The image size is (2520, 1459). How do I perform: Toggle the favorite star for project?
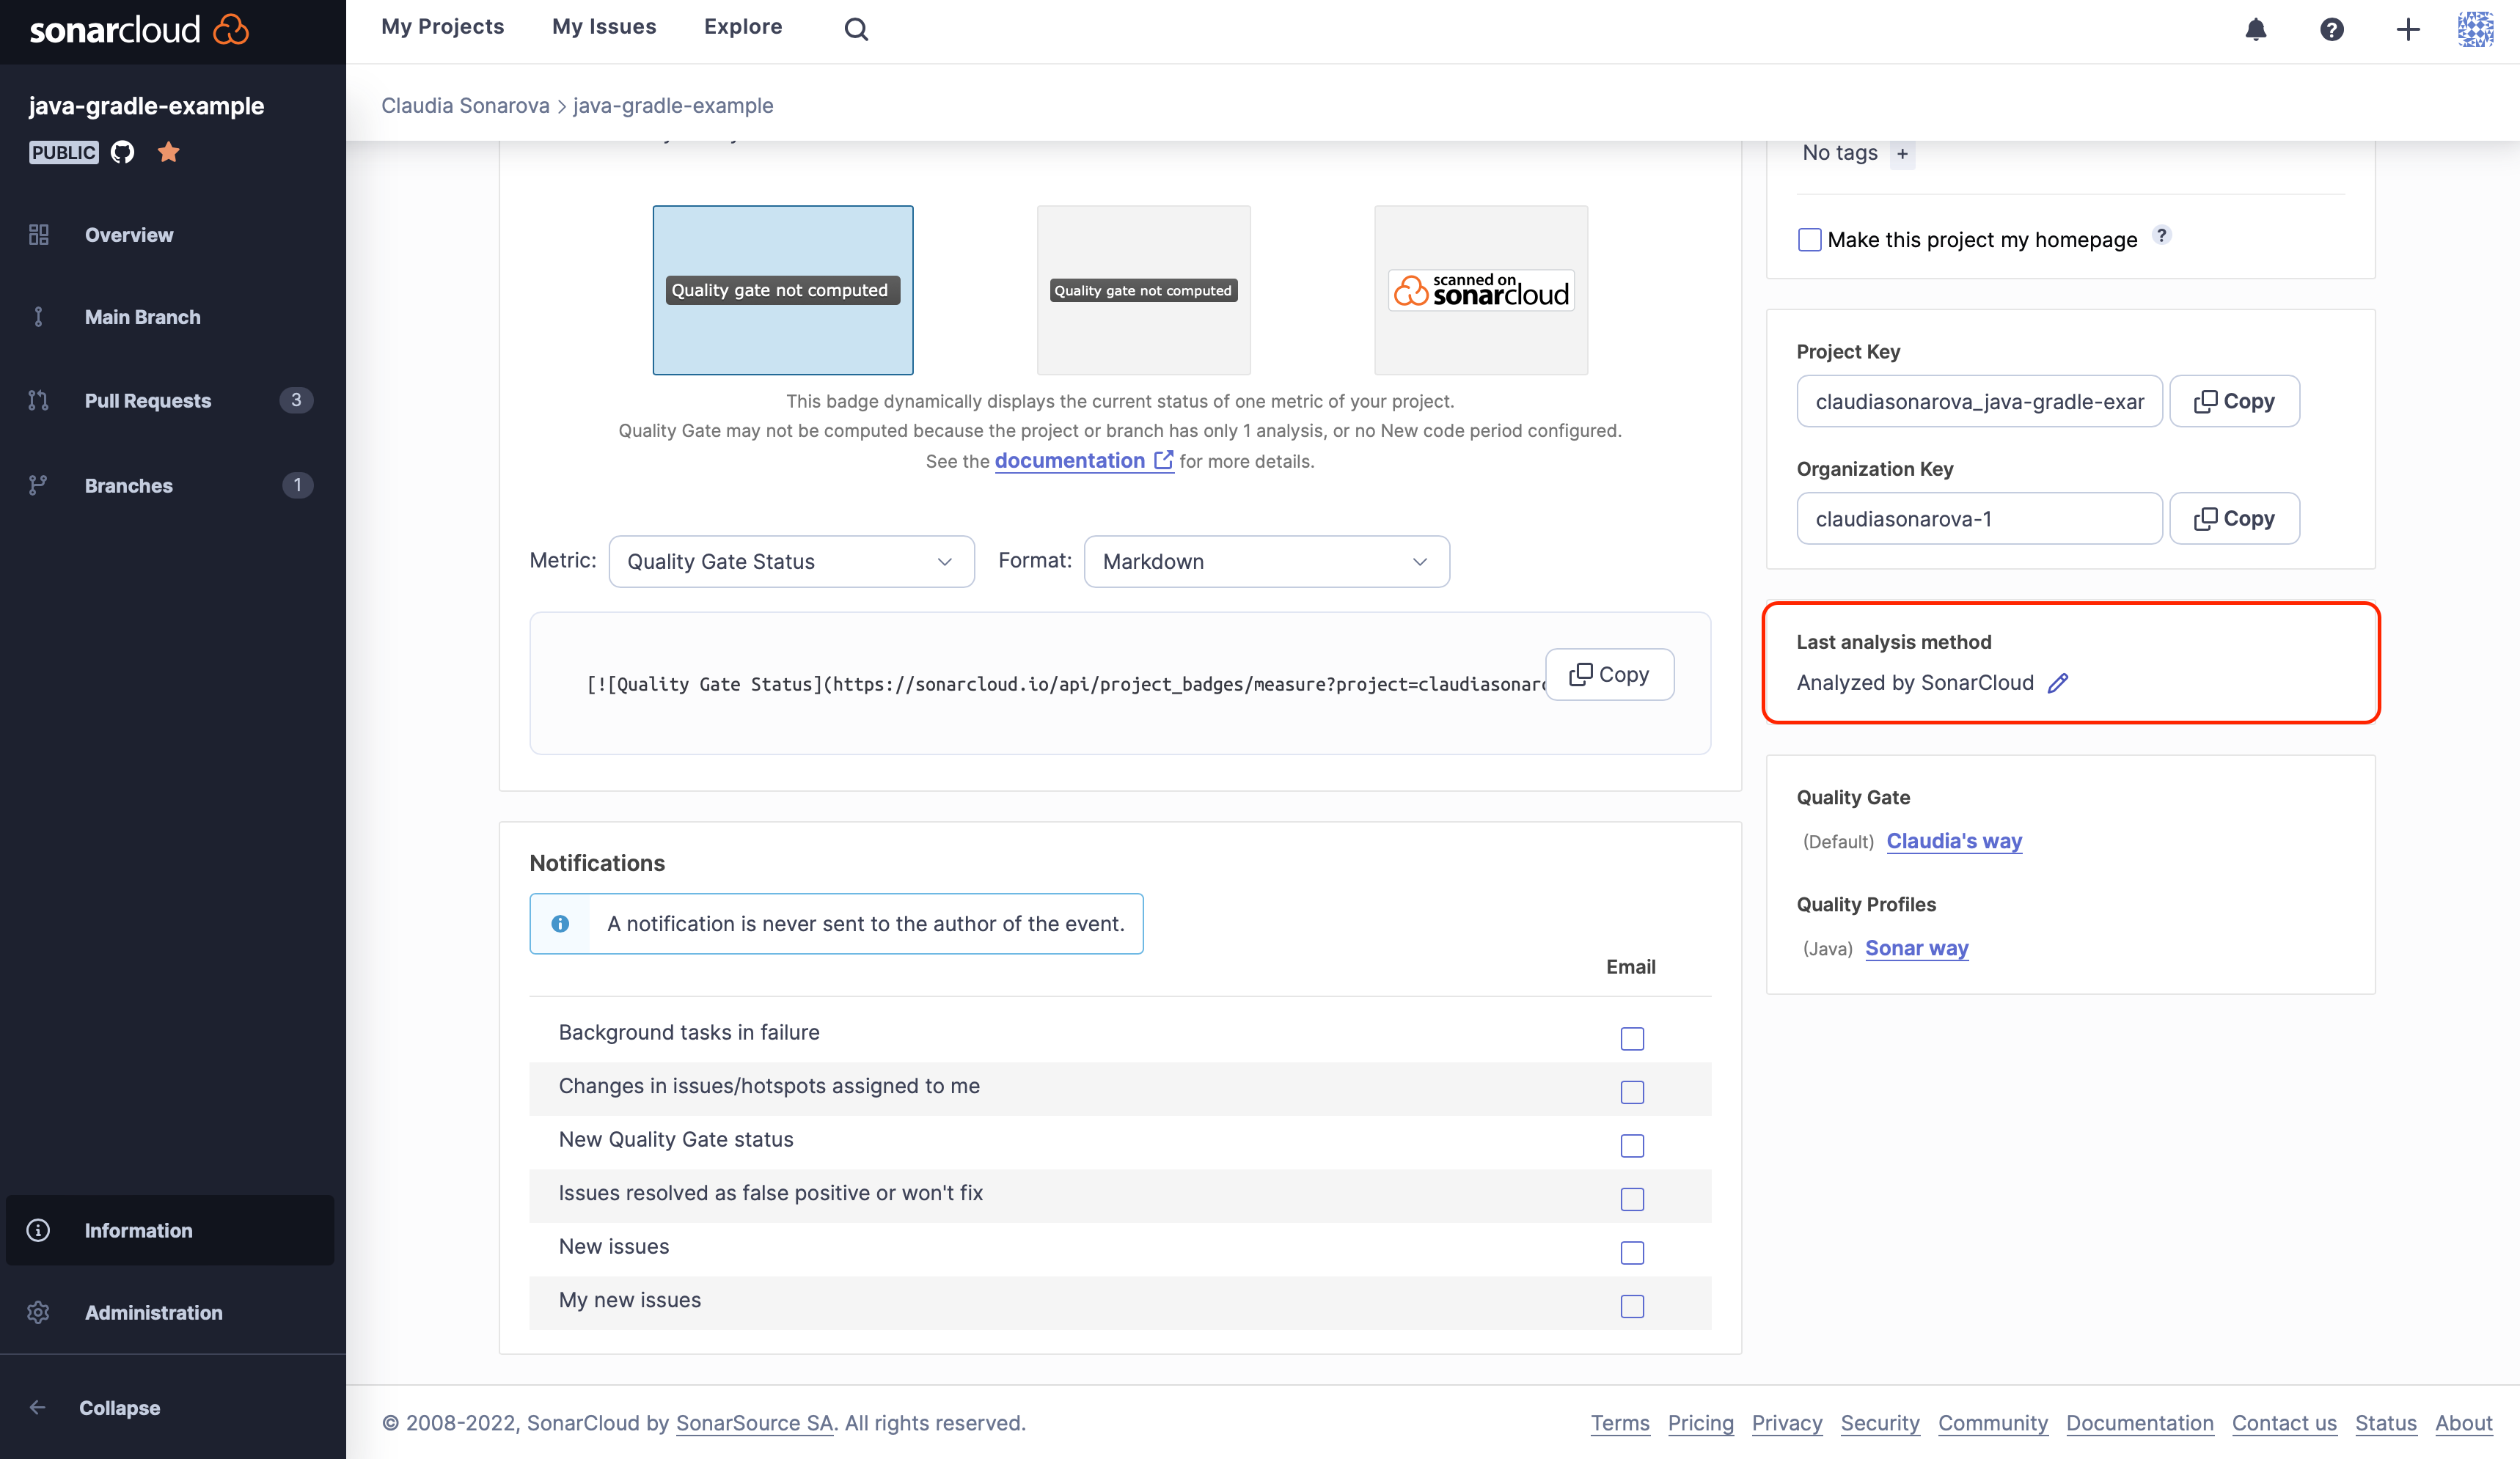pyautogui.click(x=168, y=152)
